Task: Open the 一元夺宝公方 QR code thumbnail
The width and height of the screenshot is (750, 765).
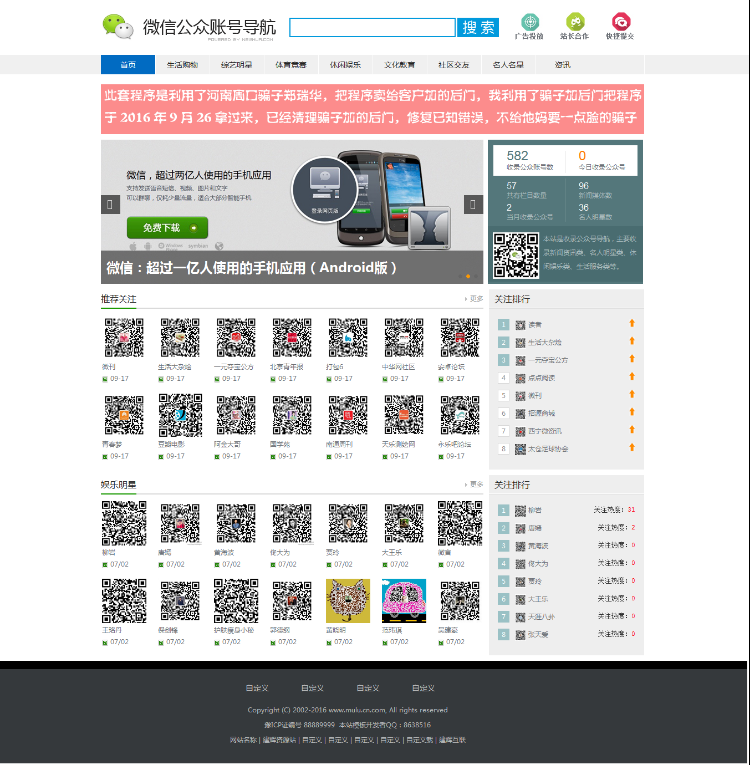Action: pyautogui.click(x=236, y=338)
